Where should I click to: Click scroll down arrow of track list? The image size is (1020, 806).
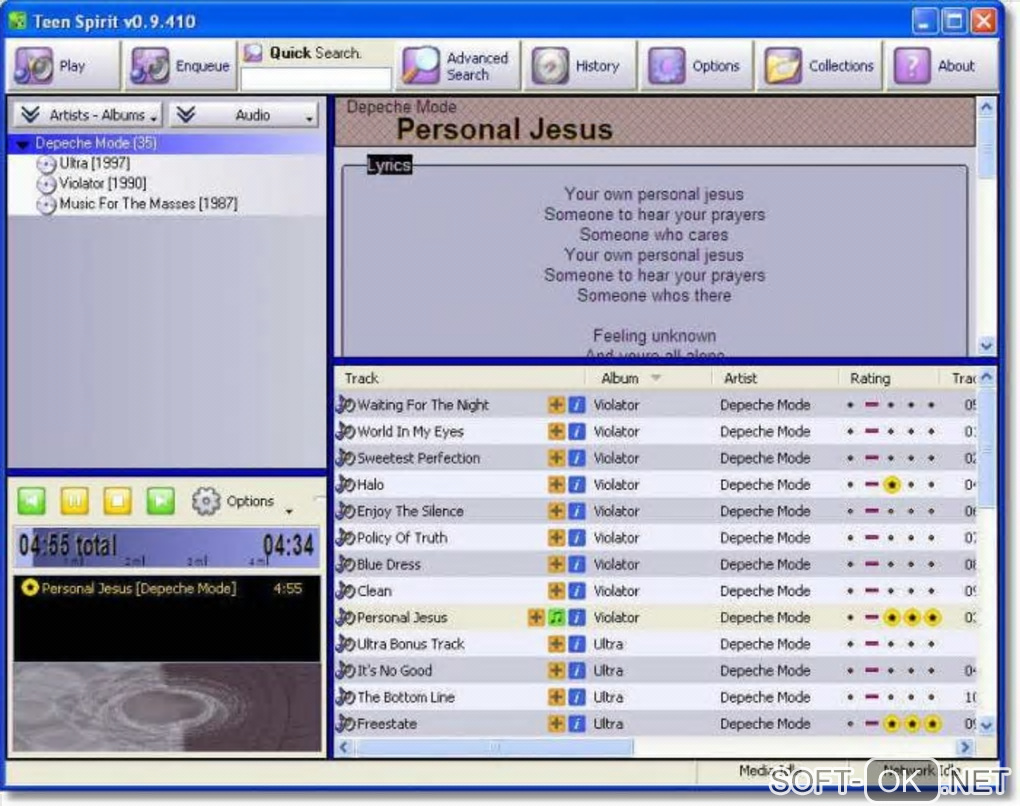(986, 725)
